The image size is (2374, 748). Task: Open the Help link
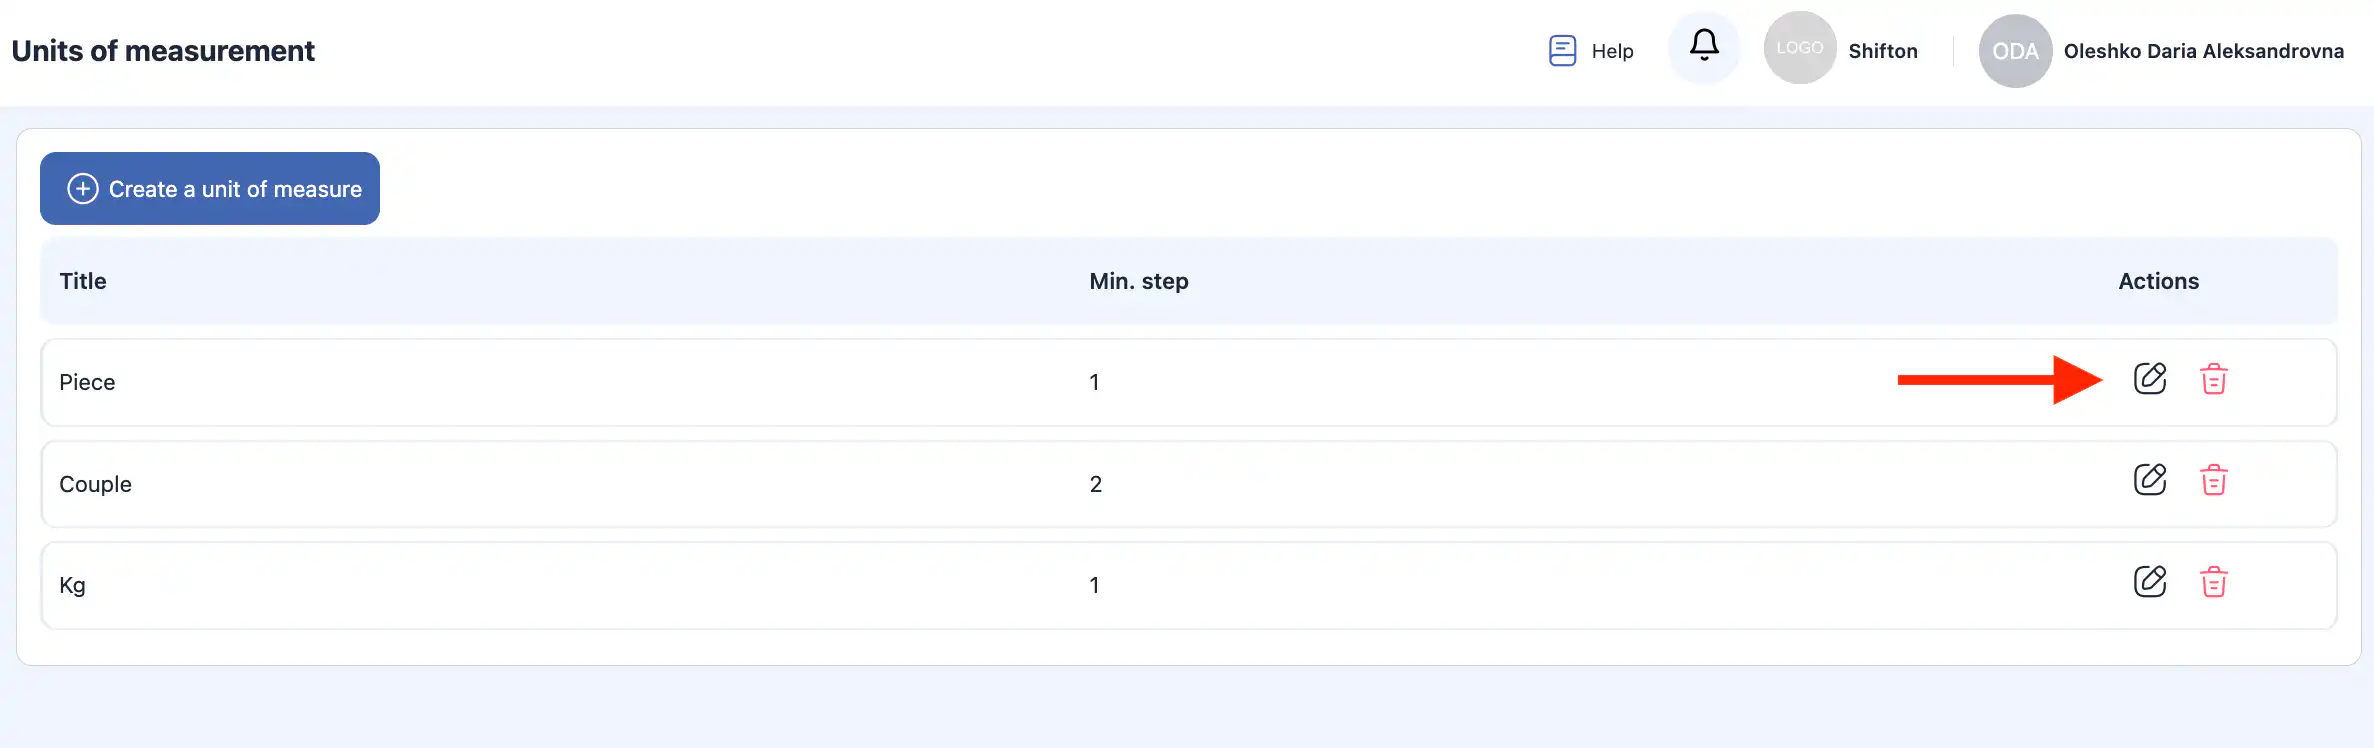[1612, 51]
